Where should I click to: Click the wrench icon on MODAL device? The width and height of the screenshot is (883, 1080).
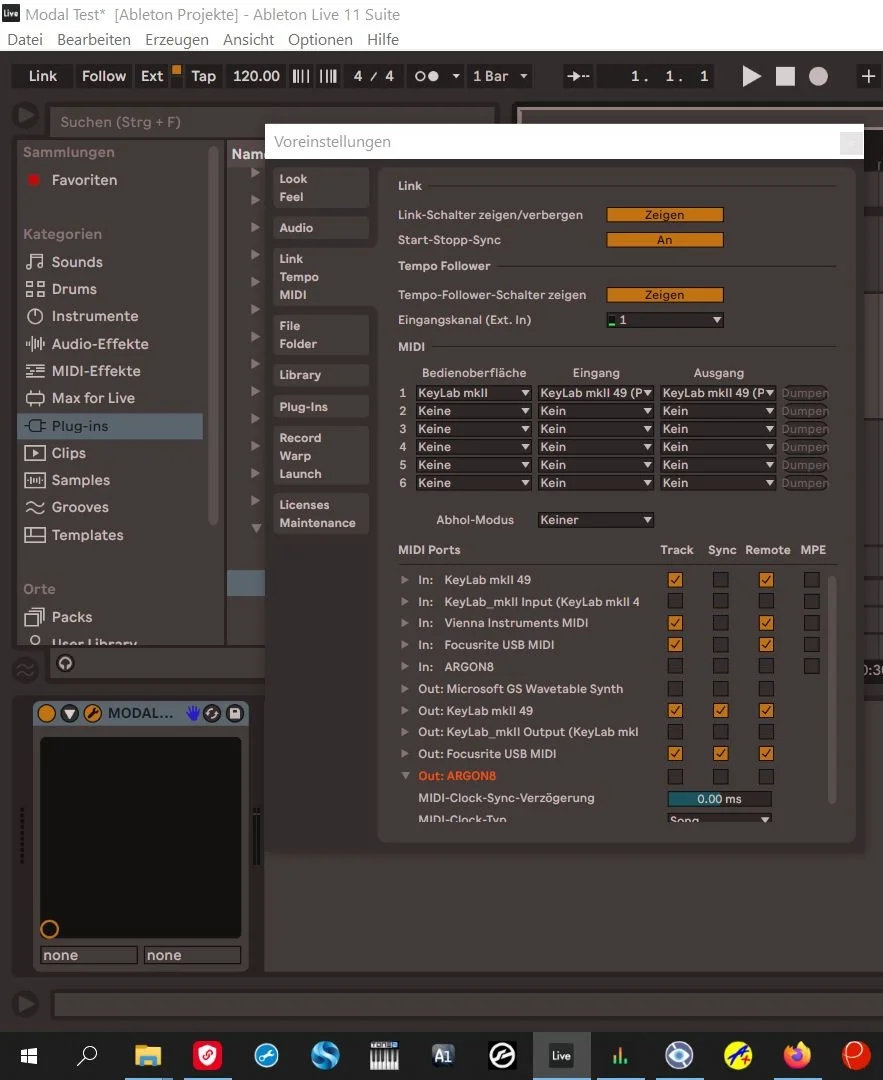click(92, 713)
